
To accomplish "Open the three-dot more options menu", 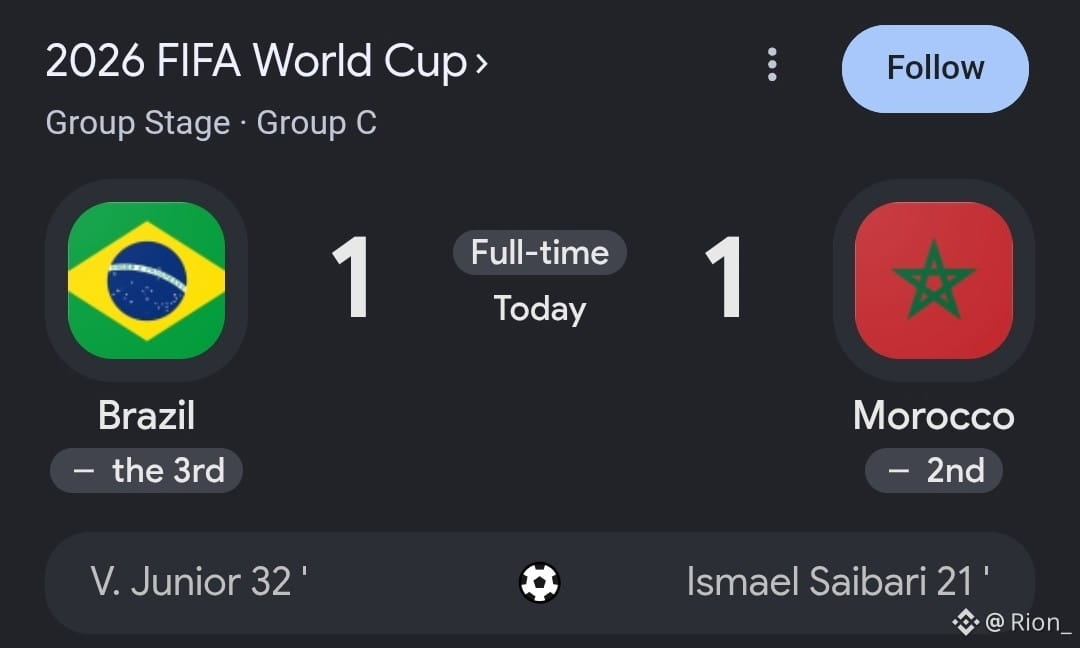I will [x=772, y=65].
